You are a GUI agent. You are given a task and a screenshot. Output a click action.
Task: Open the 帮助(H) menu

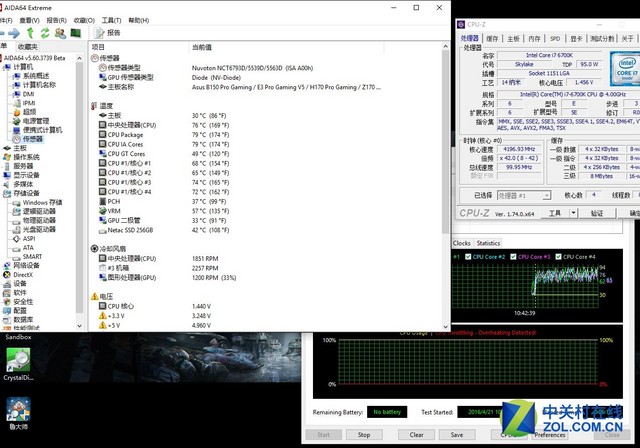(139, 20)
